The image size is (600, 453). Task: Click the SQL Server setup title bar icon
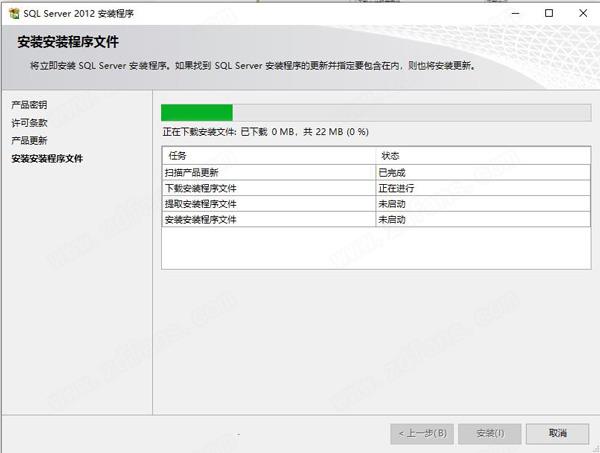pyautogui.click(x=14, y=13)
